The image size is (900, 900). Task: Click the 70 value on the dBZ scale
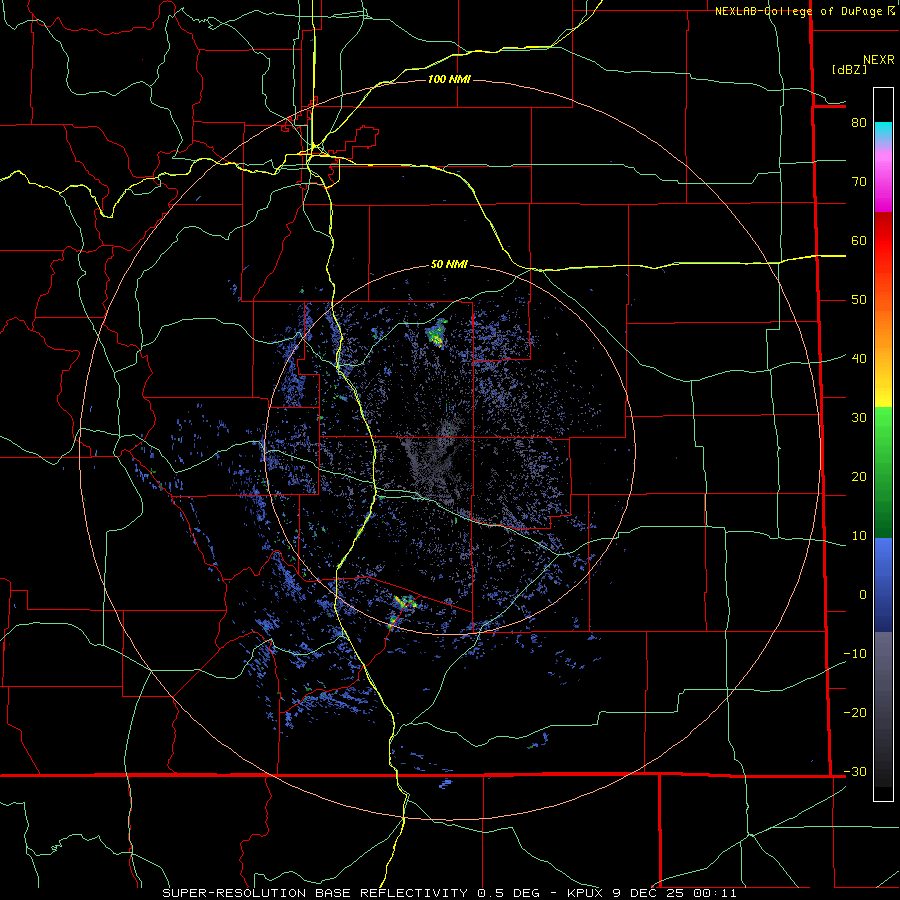(859, 181)
